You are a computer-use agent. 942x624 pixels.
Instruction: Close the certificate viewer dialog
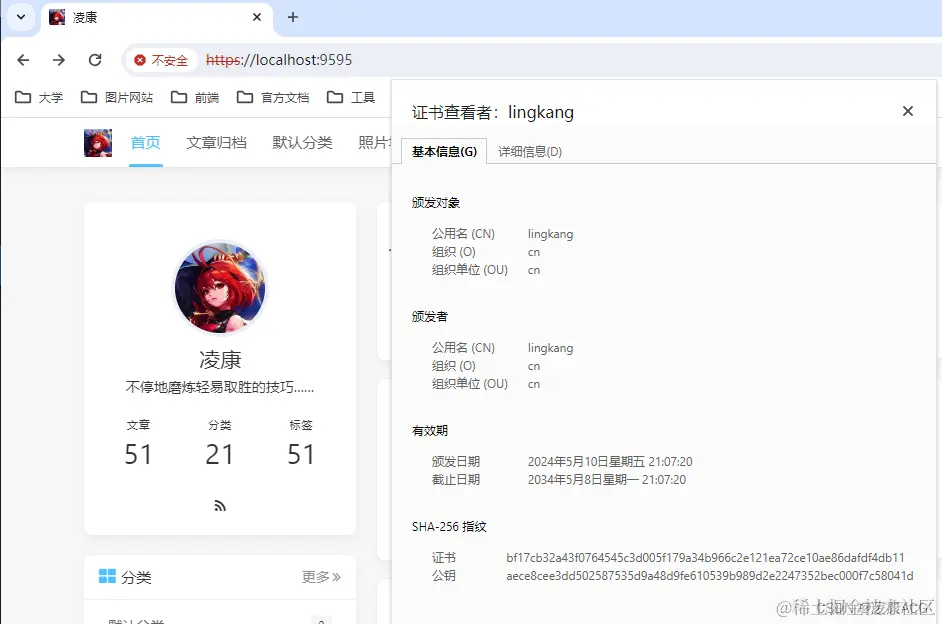click(x=907, y=111)
